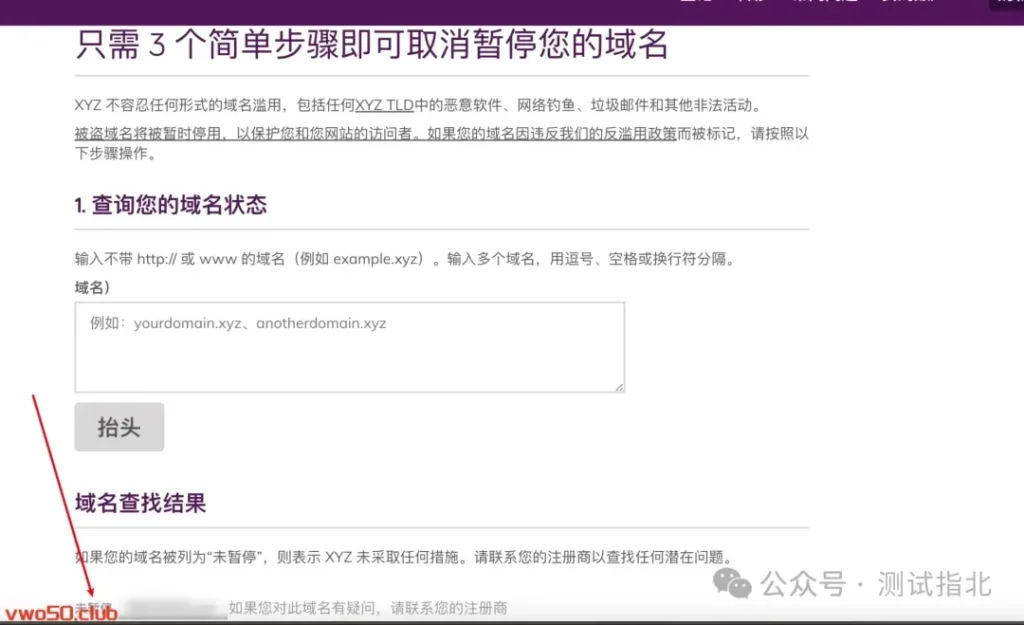This screenshot has width=1024, height=625.
Task: Click the main 取消暂停您的域名 page title
Action: [372, 46]
